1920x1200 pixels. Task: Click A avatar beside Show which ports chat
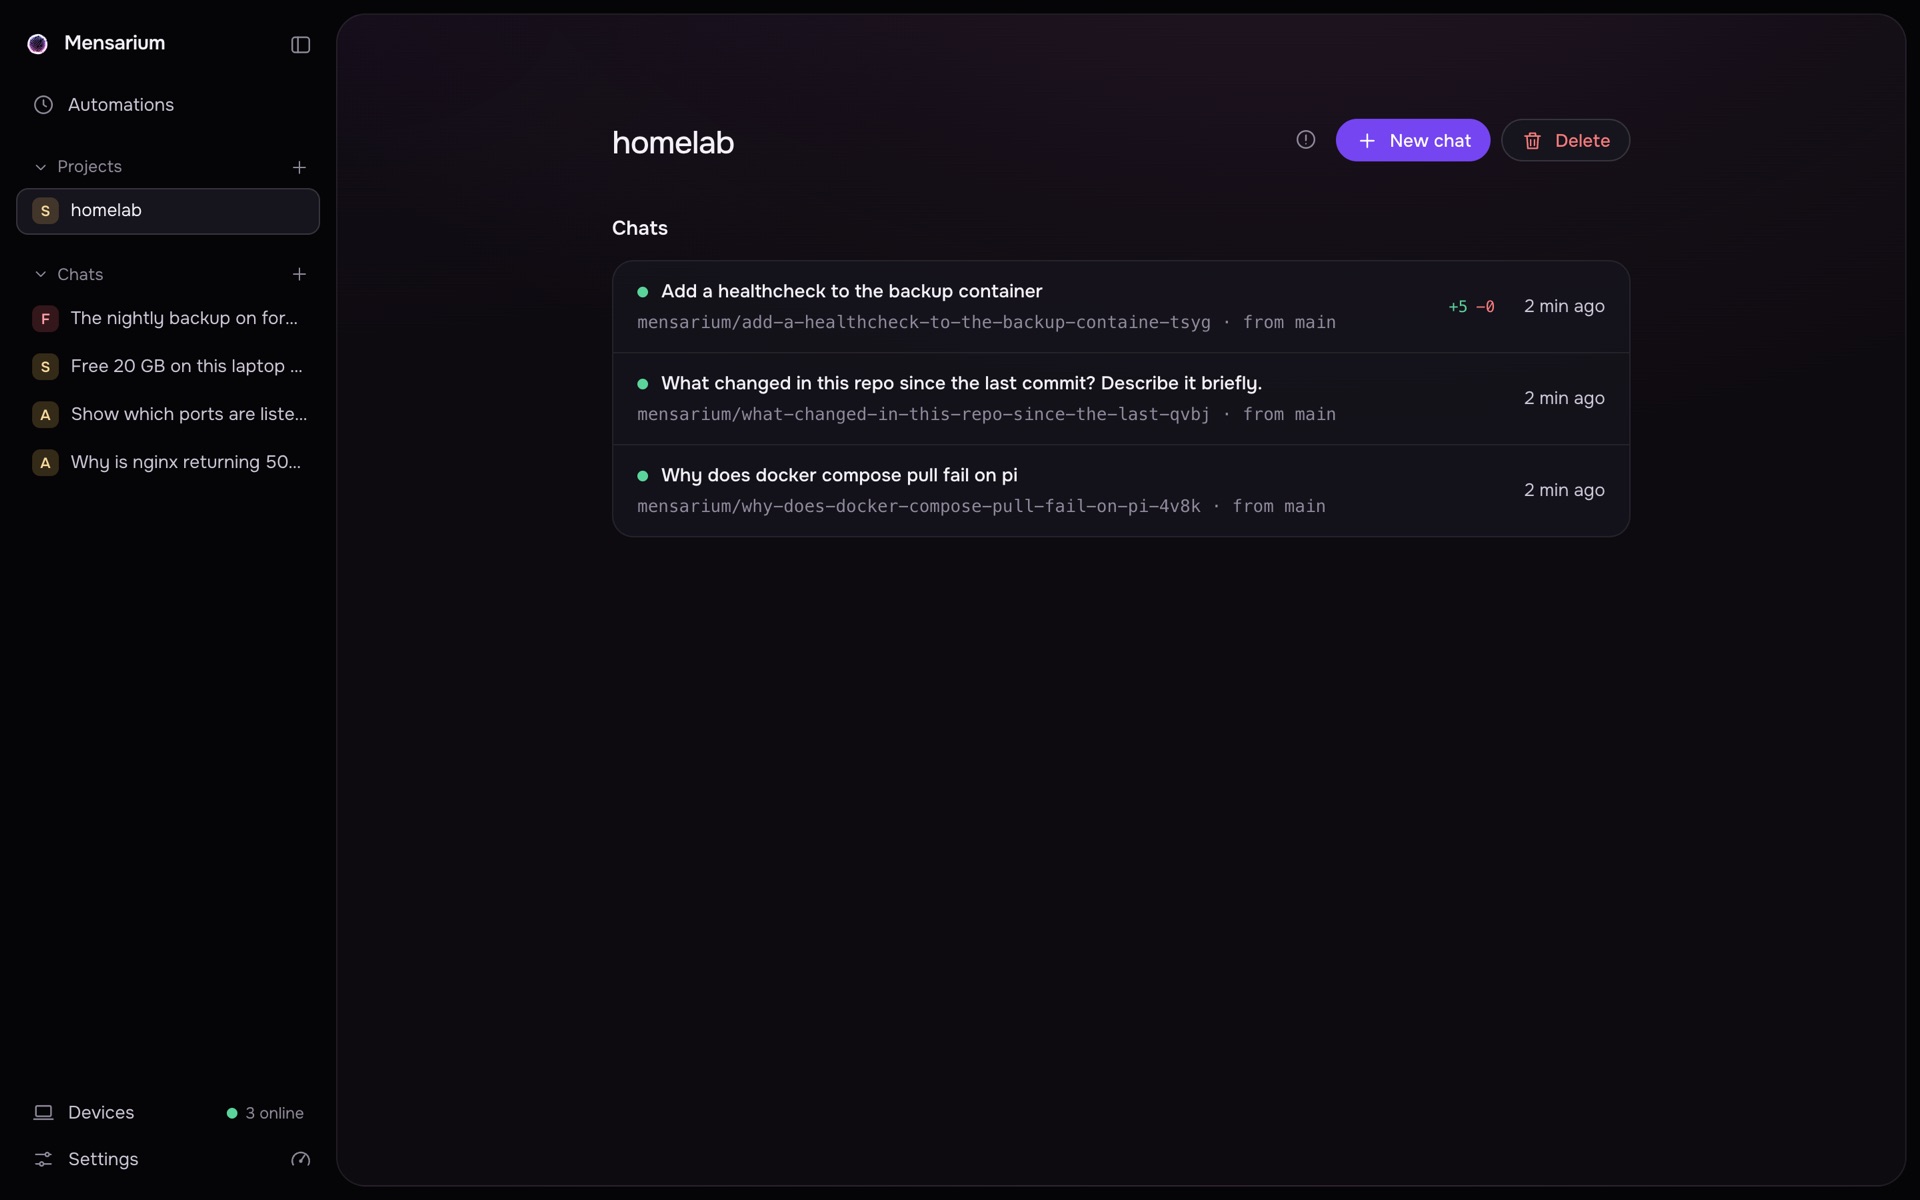tap(45, 415)
